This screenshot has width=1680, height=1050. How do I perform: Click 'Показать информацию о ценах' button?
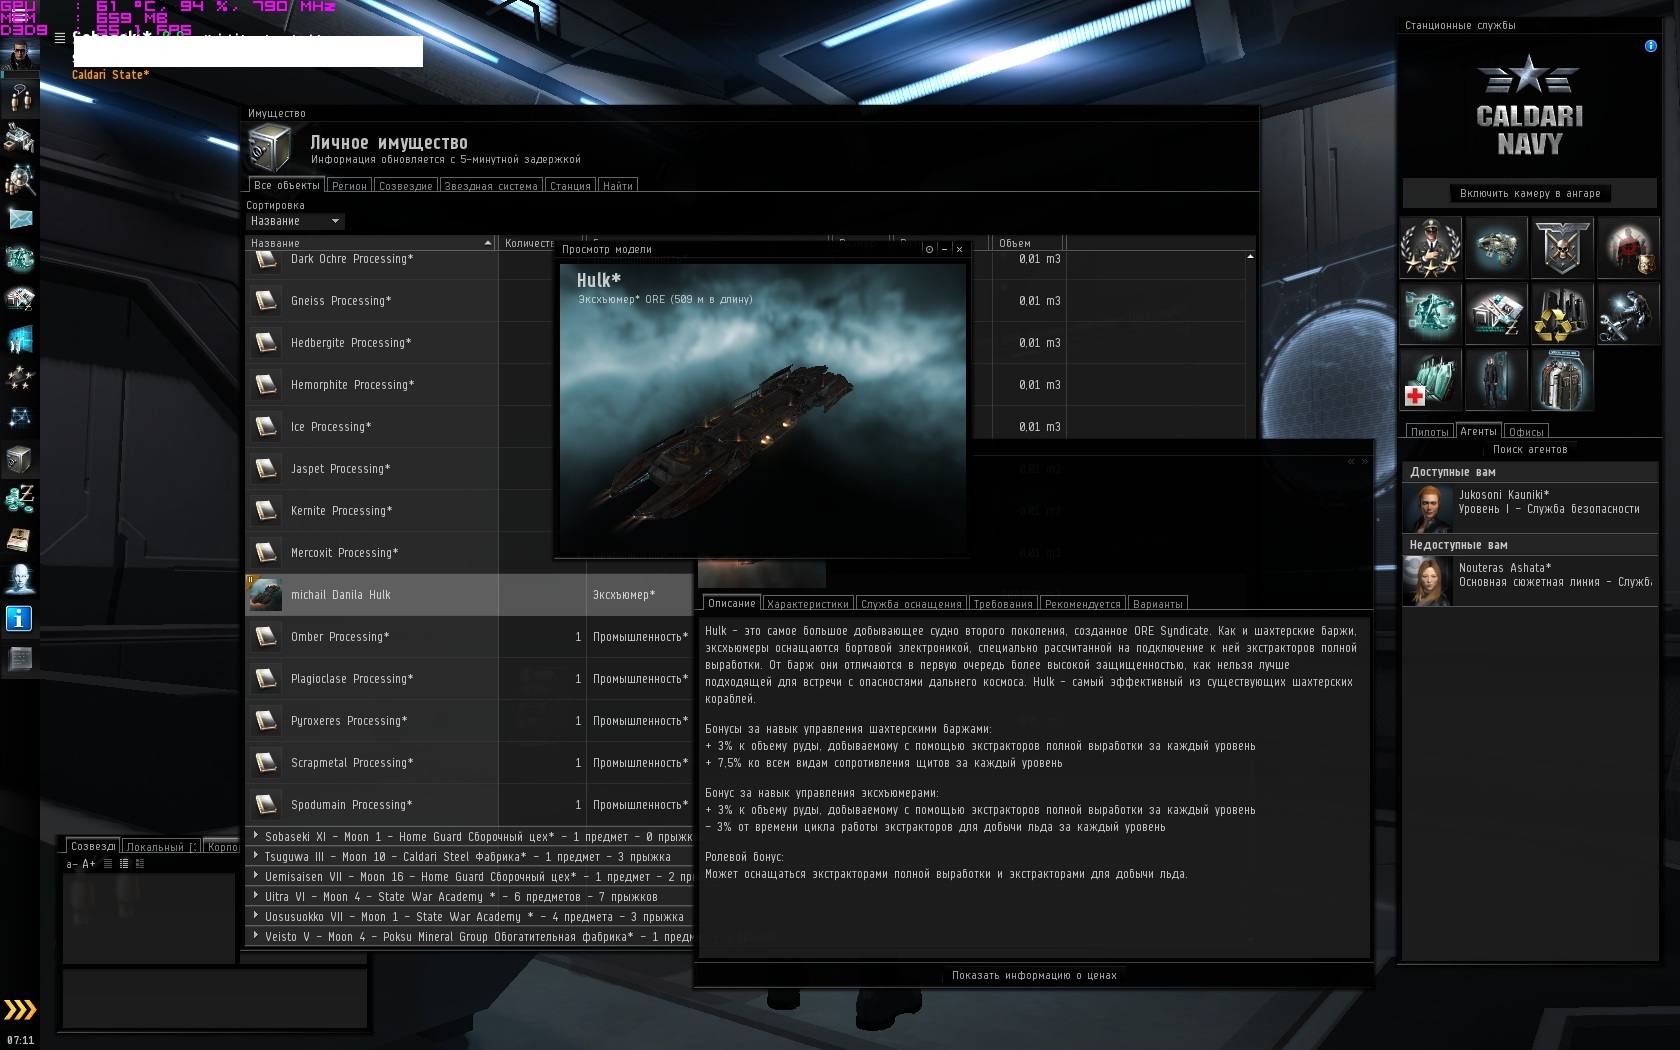coord(1033,975)
